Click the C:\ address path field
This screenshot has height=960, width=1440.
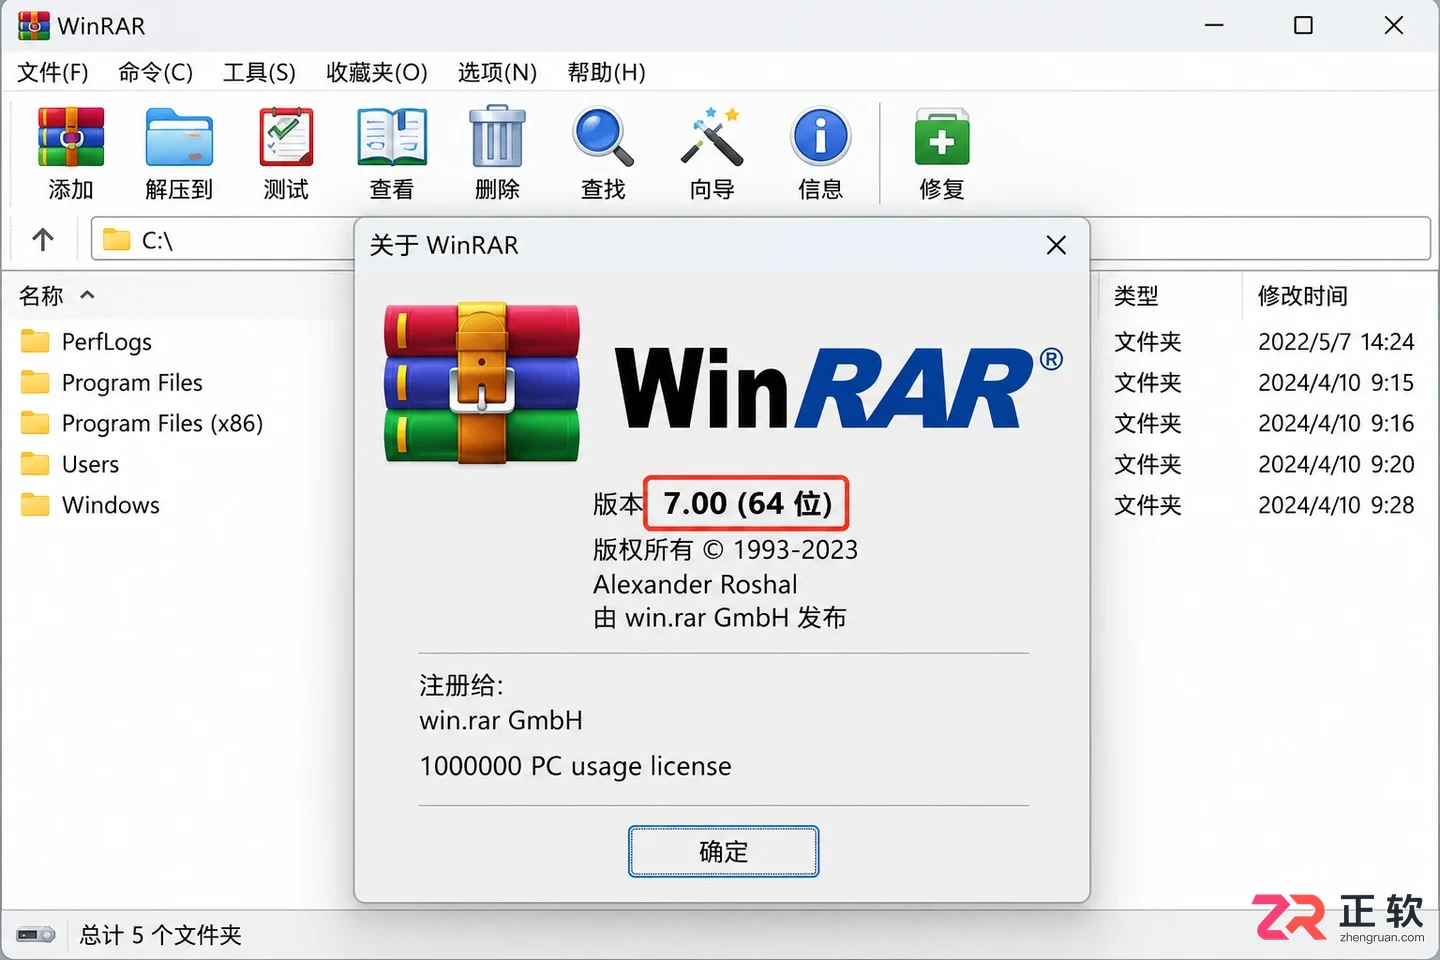point(760,240)
